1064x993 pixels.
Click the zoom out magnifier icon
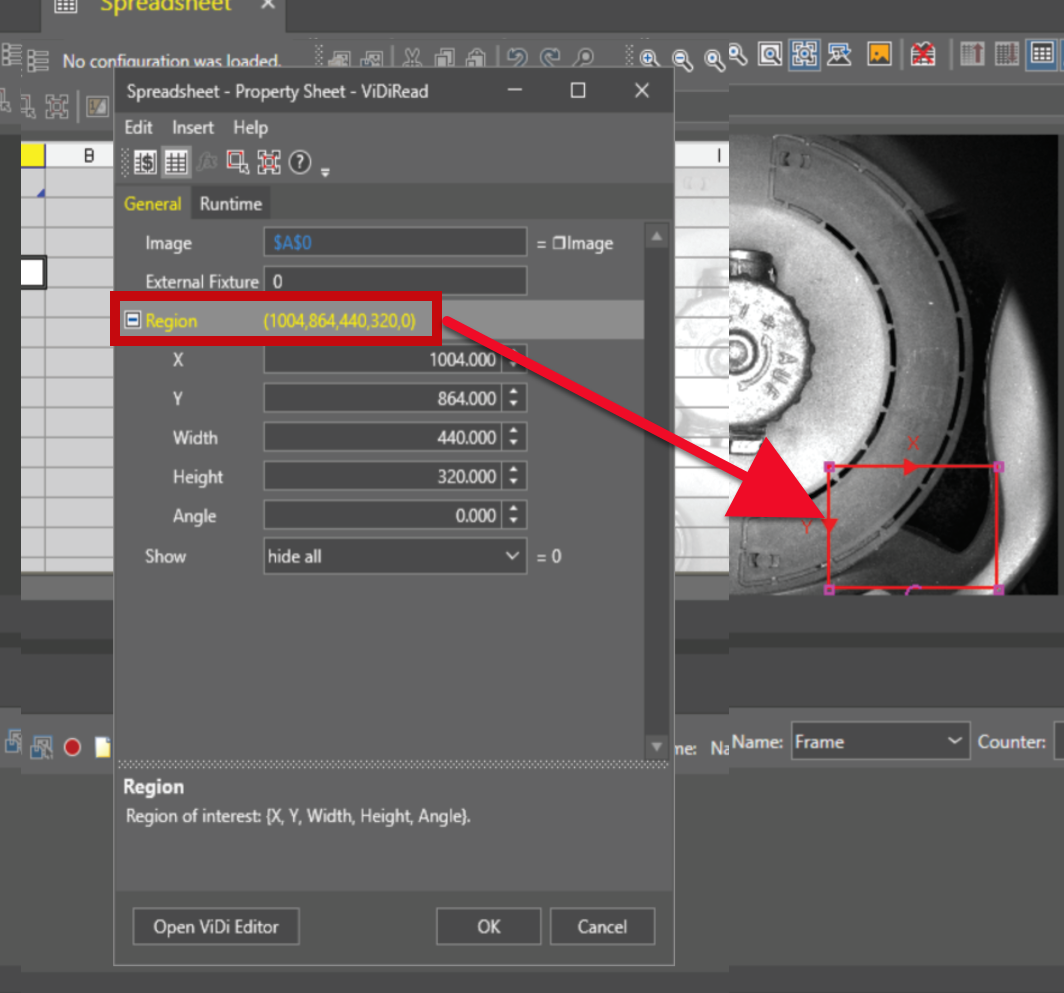point(682,59)
